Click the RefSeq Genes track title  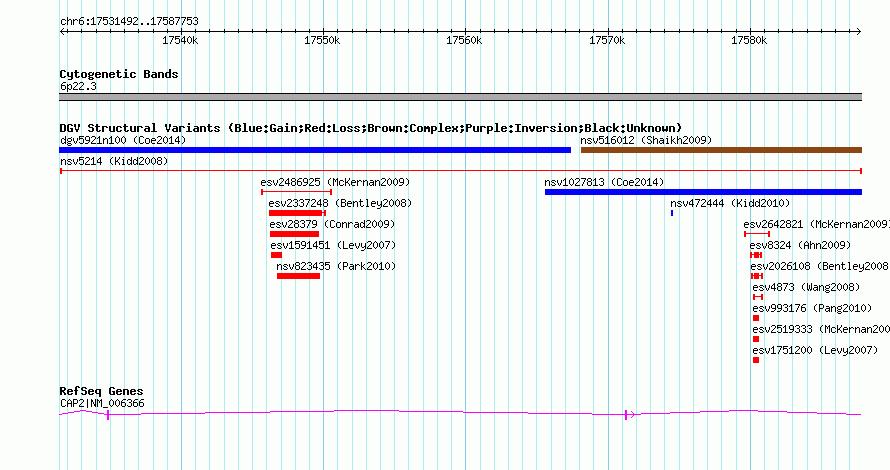(101, 391)
